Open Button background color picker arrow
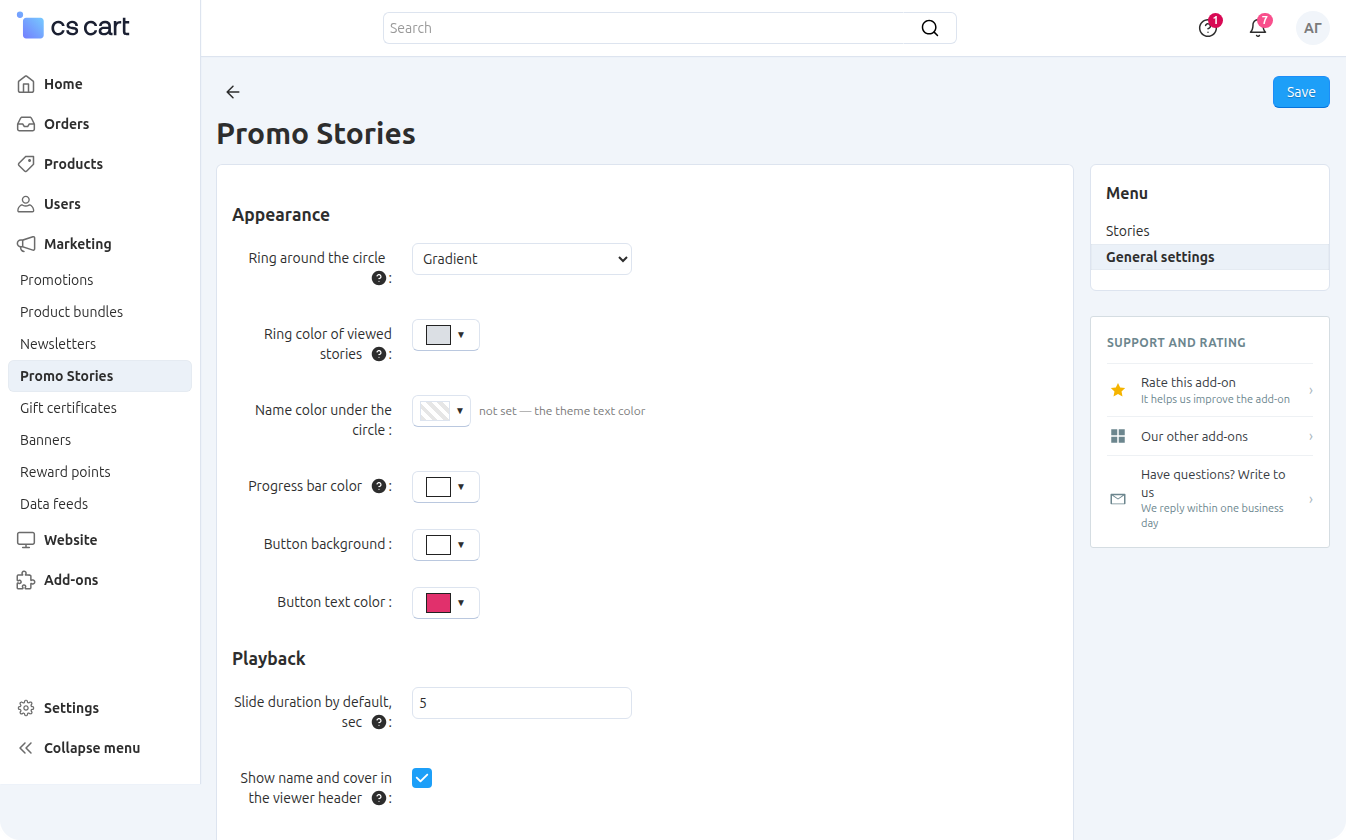Image resolution: width=1346 pixels, height=840 pixels. (x=461, y=545)
